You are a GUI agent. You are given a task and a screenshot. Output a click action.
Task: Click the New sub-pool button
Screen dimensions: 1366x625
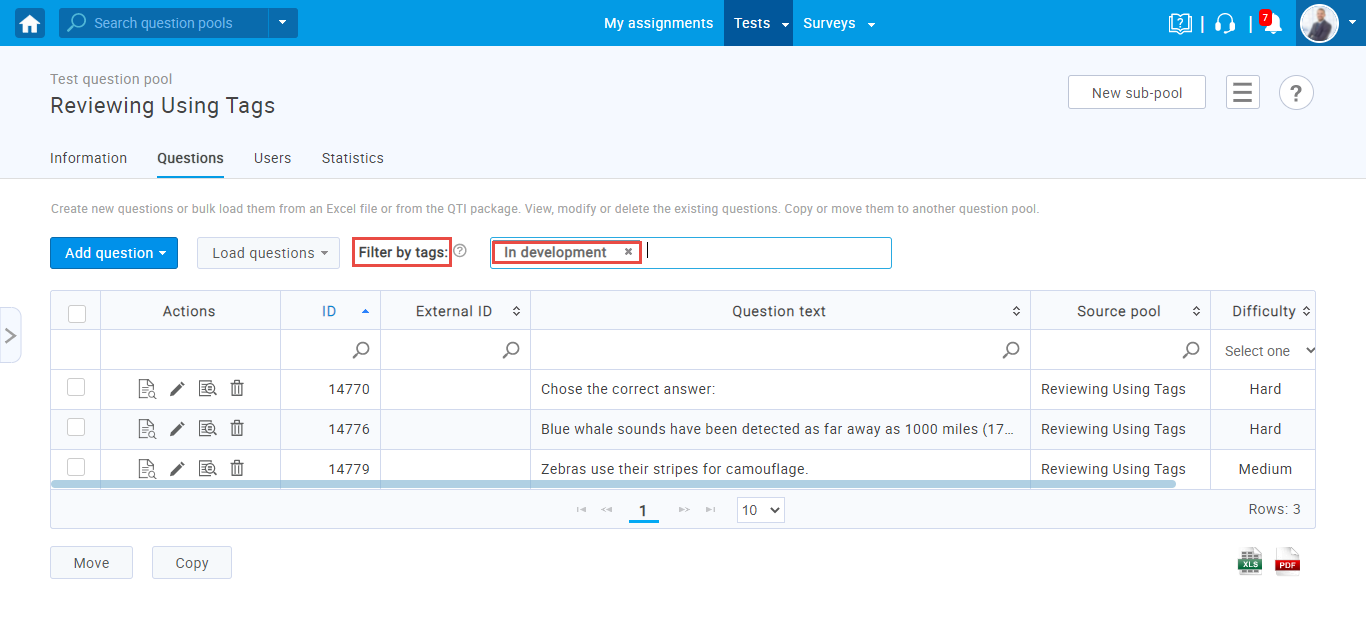1136,93
